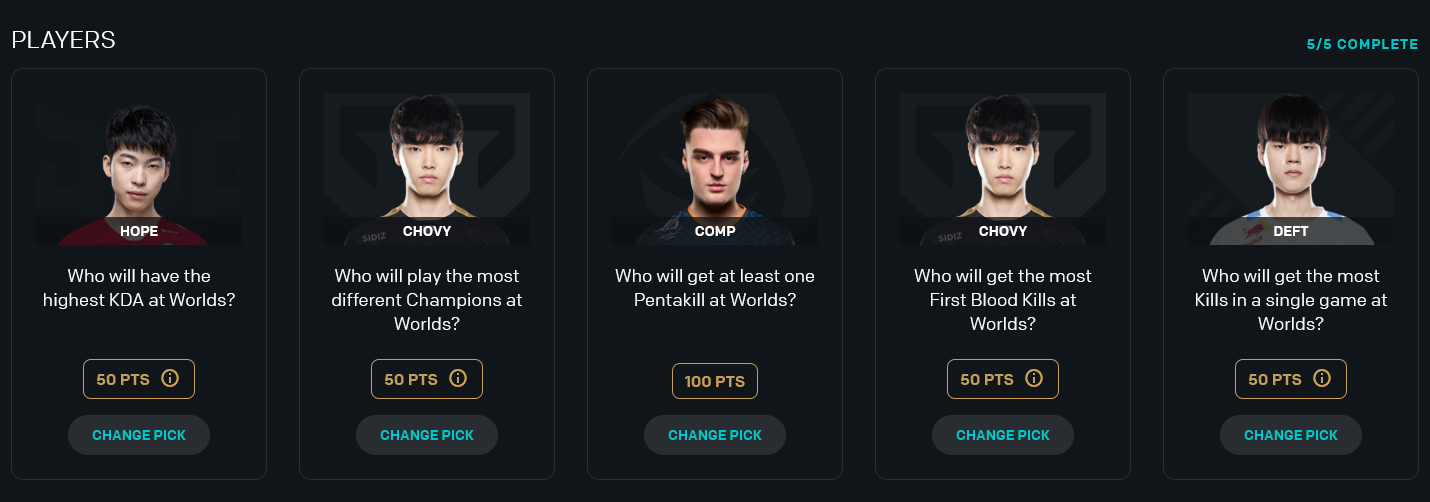Click info icon on First Blood Kills card
The image size is (1430, 502).
[1034, 379]
